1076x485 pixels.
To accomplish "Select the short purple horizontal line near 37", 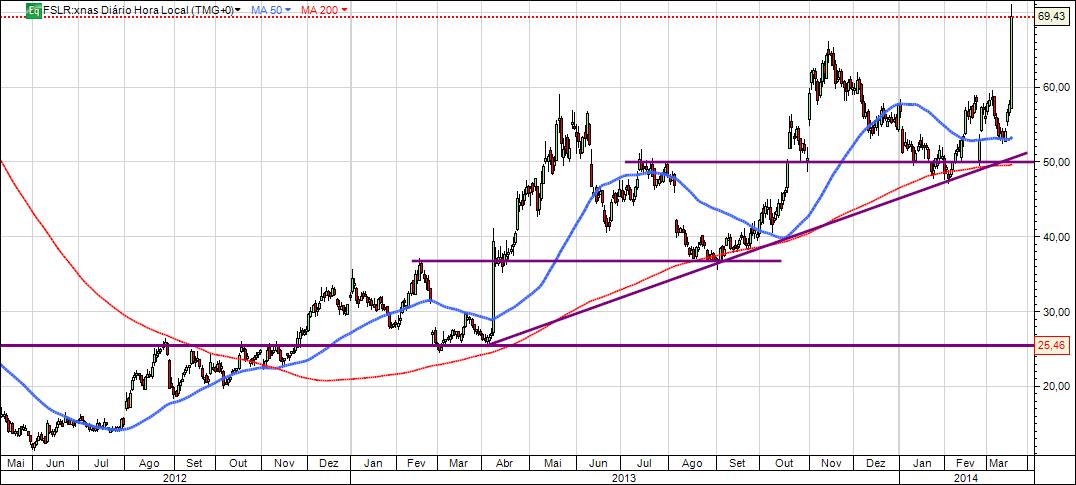I will click(597, 261).
